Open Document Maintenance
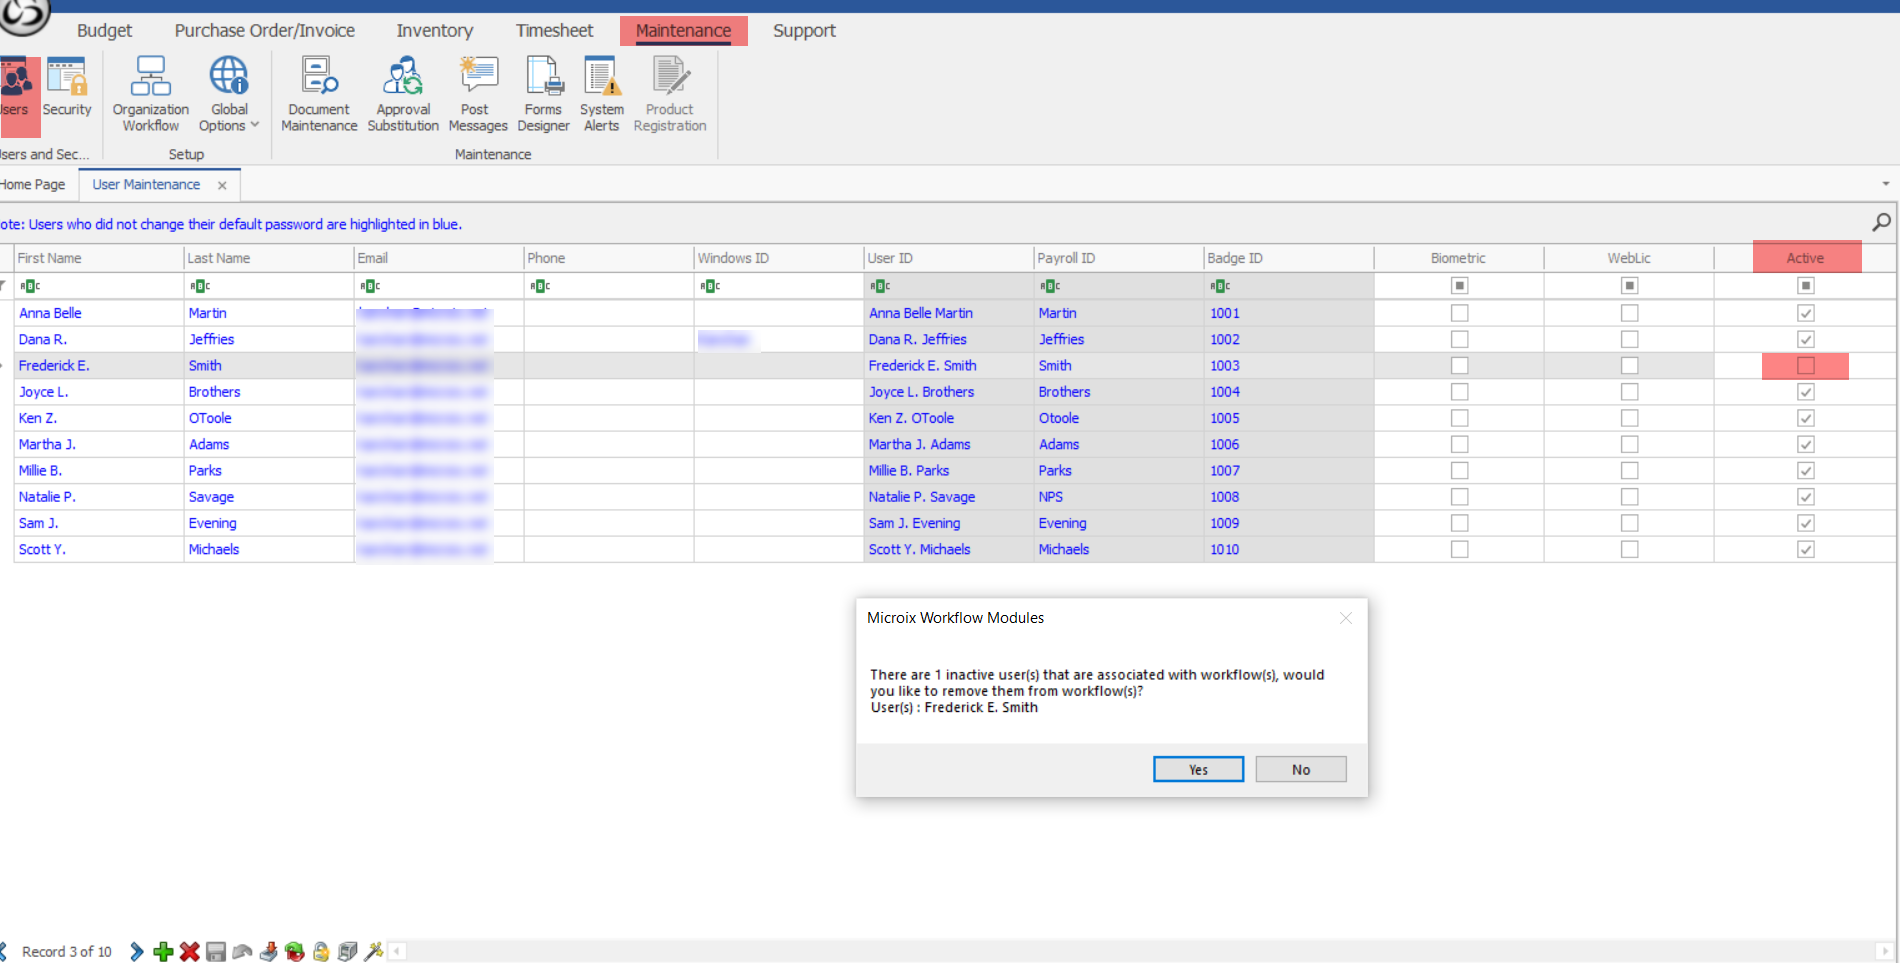The image size is (1900, 963). [319, 94]
